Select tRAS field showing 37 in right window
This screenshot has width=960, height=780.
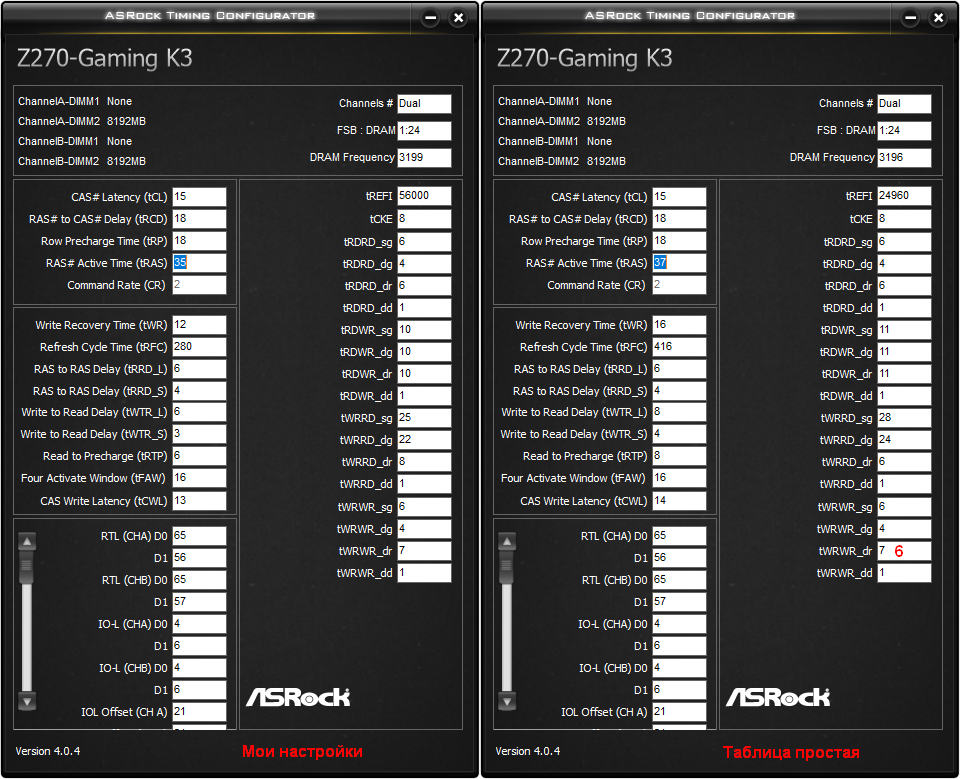coord(679,263)
